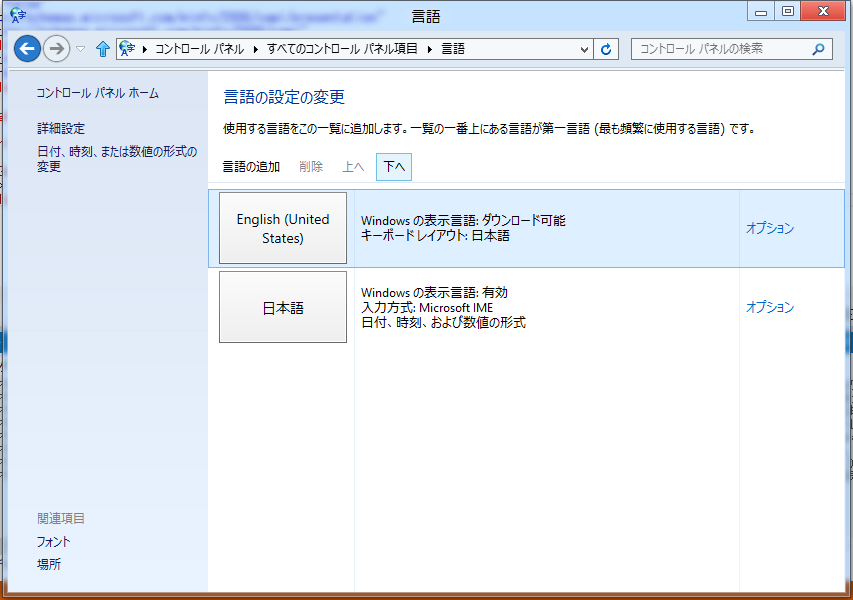Click the search magnifier icon
This screenshot has height=600, width=853.
pos(818,50)
